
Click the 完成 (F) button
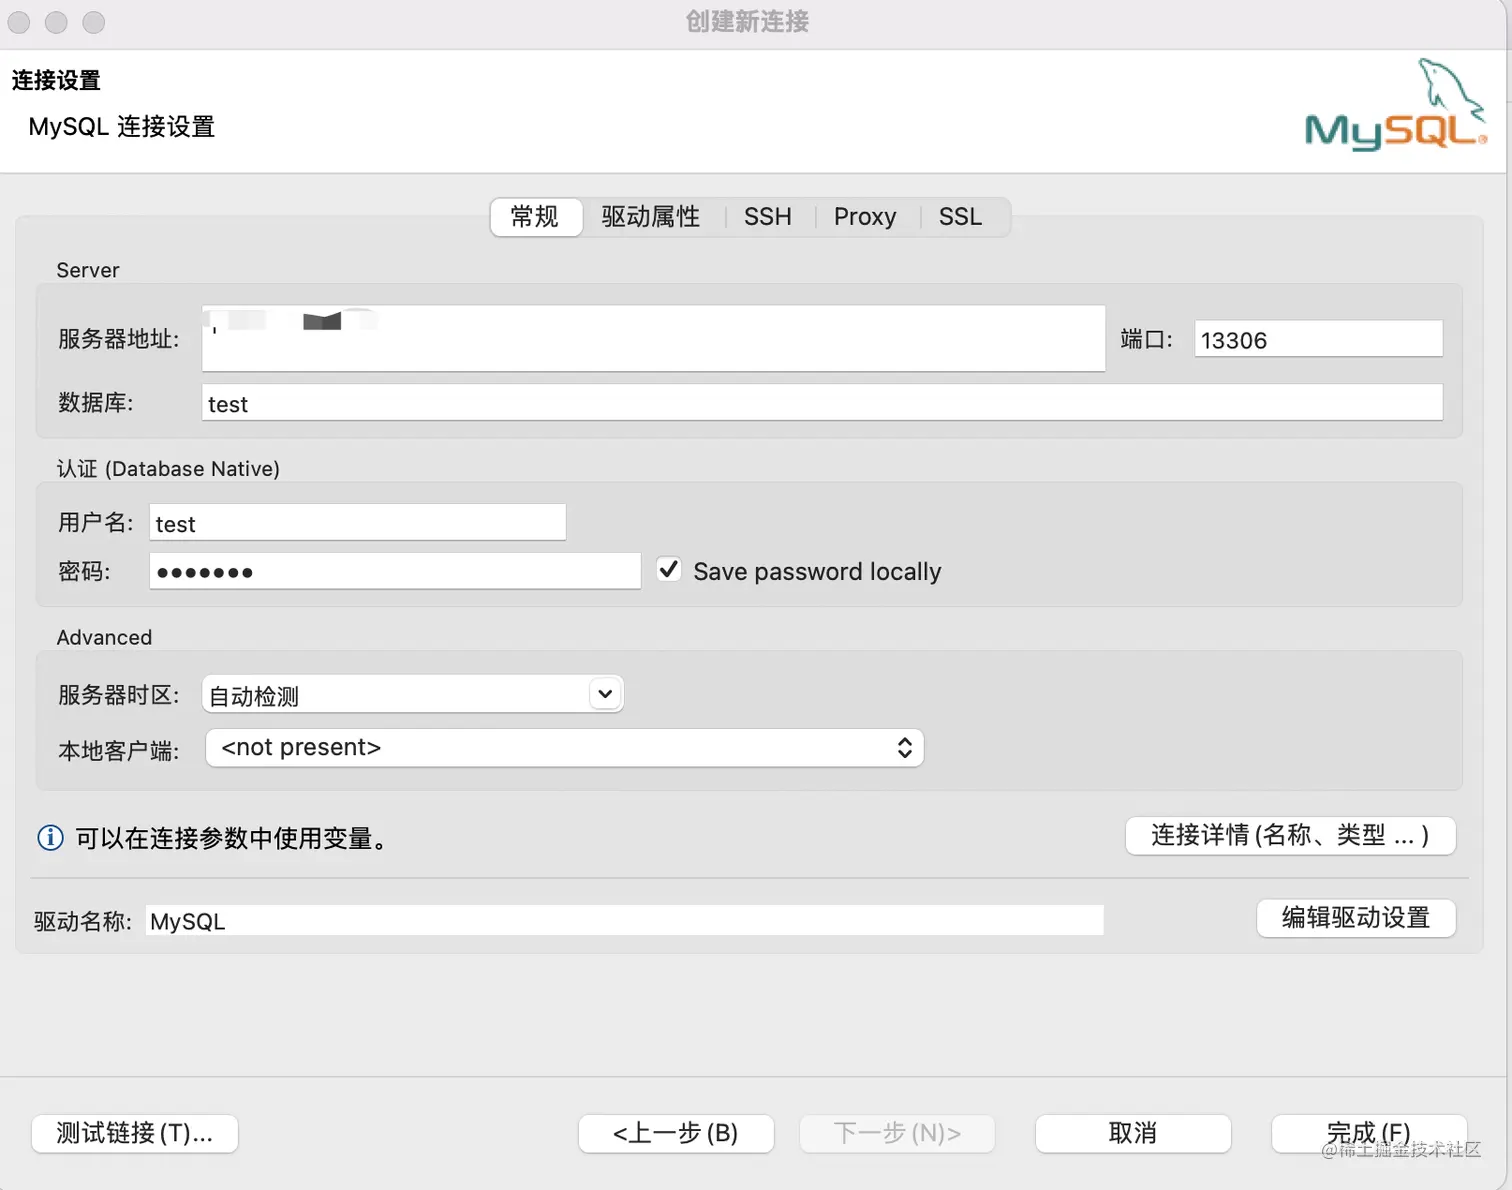pos(1369,1133)
